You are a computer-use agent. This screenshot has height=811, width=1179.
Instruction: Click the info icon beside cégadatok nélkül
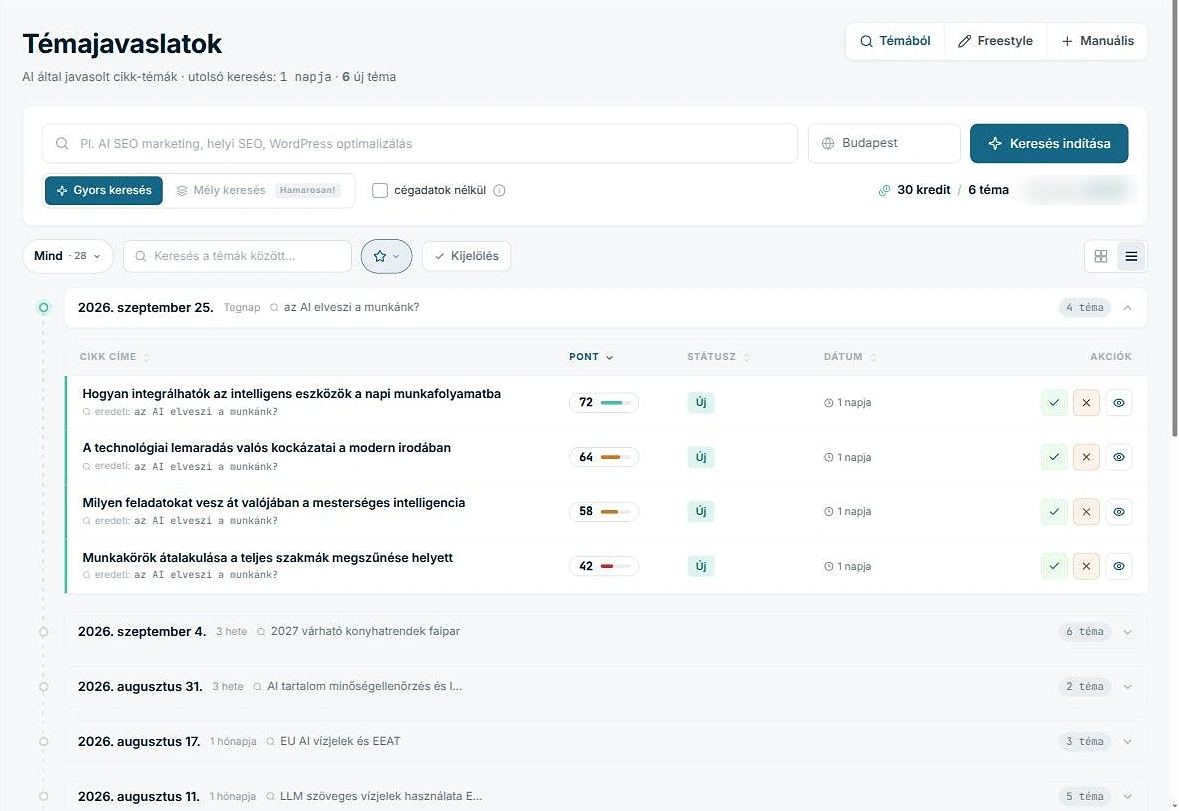[499, 190]
